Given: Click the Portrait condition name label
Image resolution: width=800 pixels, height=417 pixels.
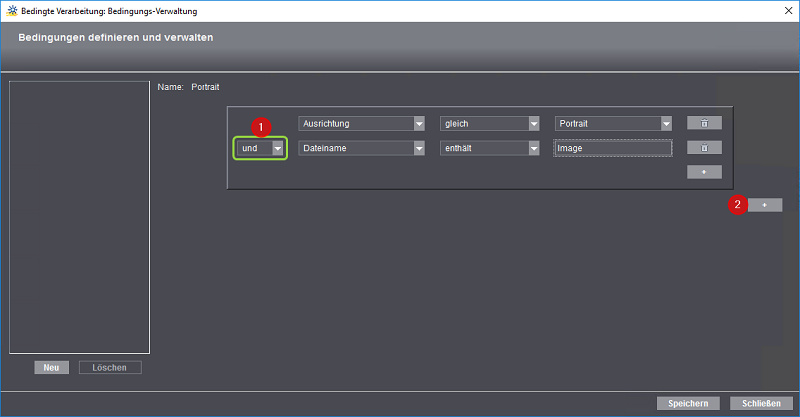Looking at the screenshot, I should [205, 88].
